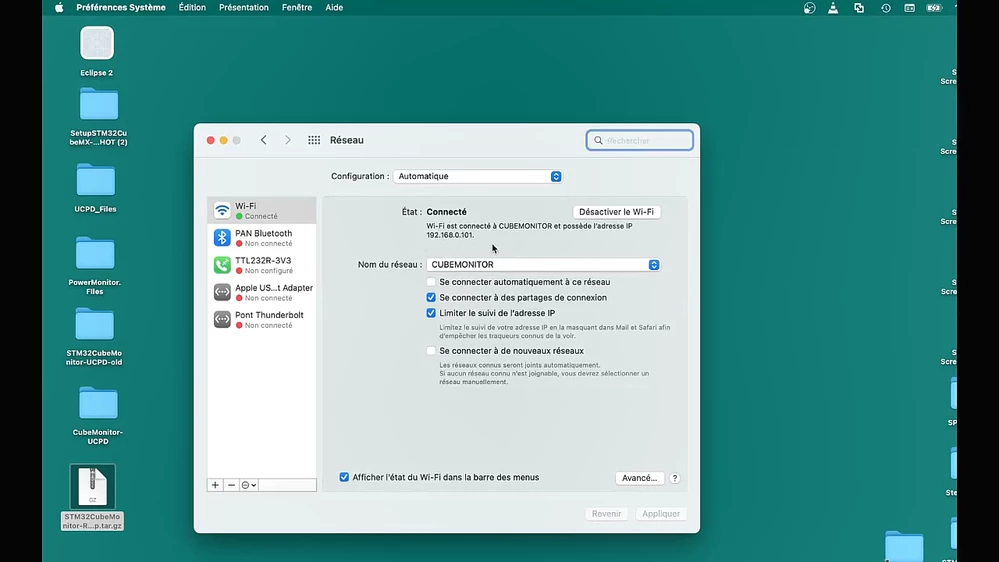Go forward with the right chevron

(x=288, y=140)
